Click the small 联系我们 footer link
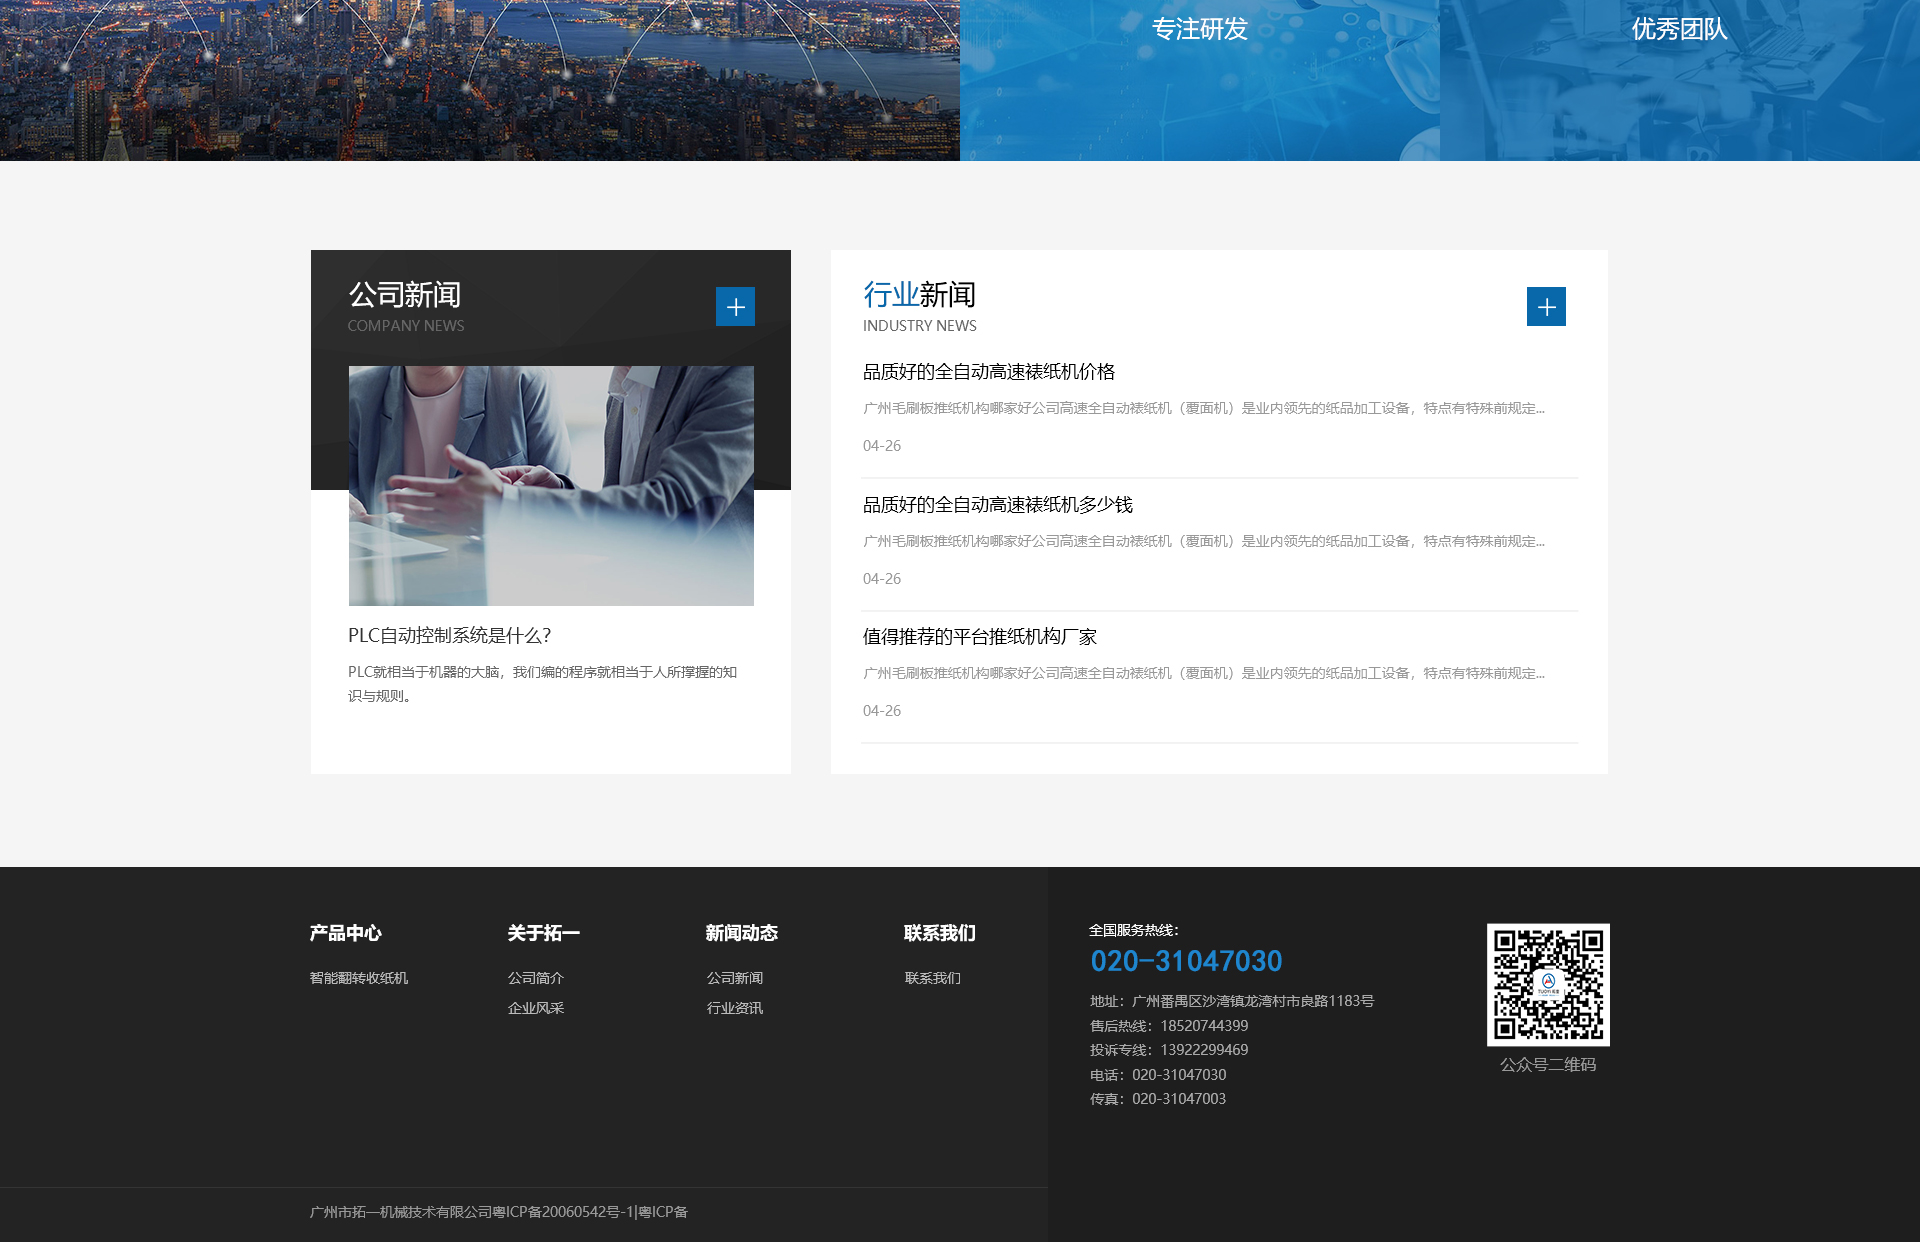The width and height of the screenshot is (1920, 1242). [x=932, y=978]
